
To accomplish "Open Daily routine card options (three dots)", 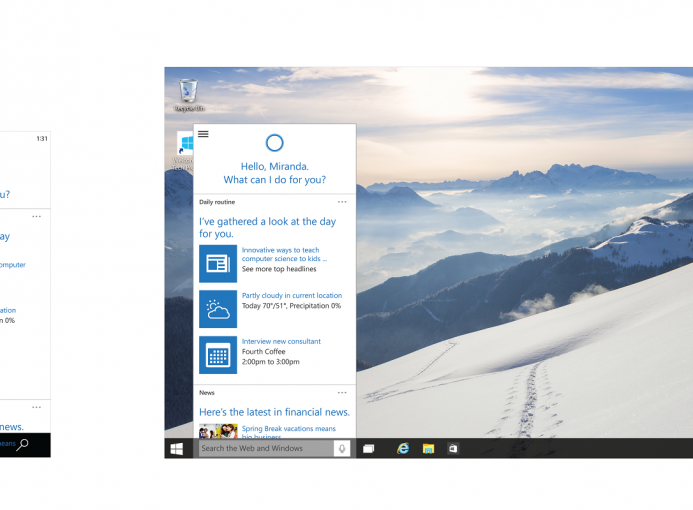I will pos(342,202).
